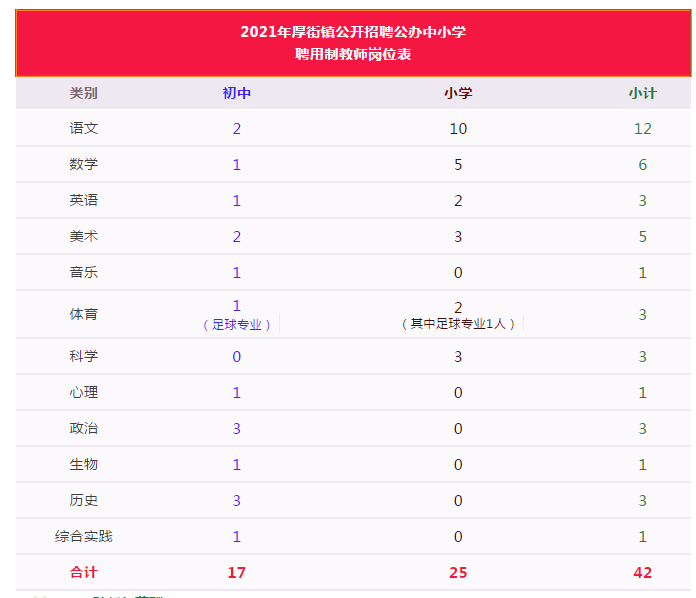The height and width of the screenshot is (598, 696).
Task: Select the '小计' column header
Action: point(642,93)
